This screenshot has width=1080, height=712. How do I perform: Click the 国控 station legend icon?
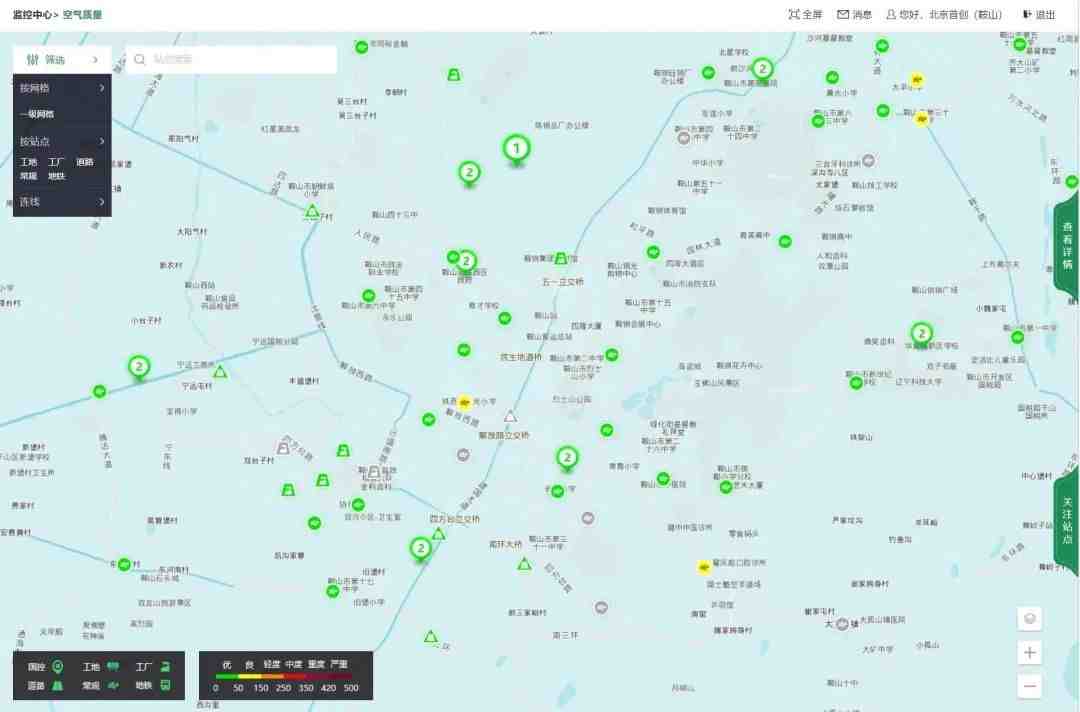click(58, 667)
